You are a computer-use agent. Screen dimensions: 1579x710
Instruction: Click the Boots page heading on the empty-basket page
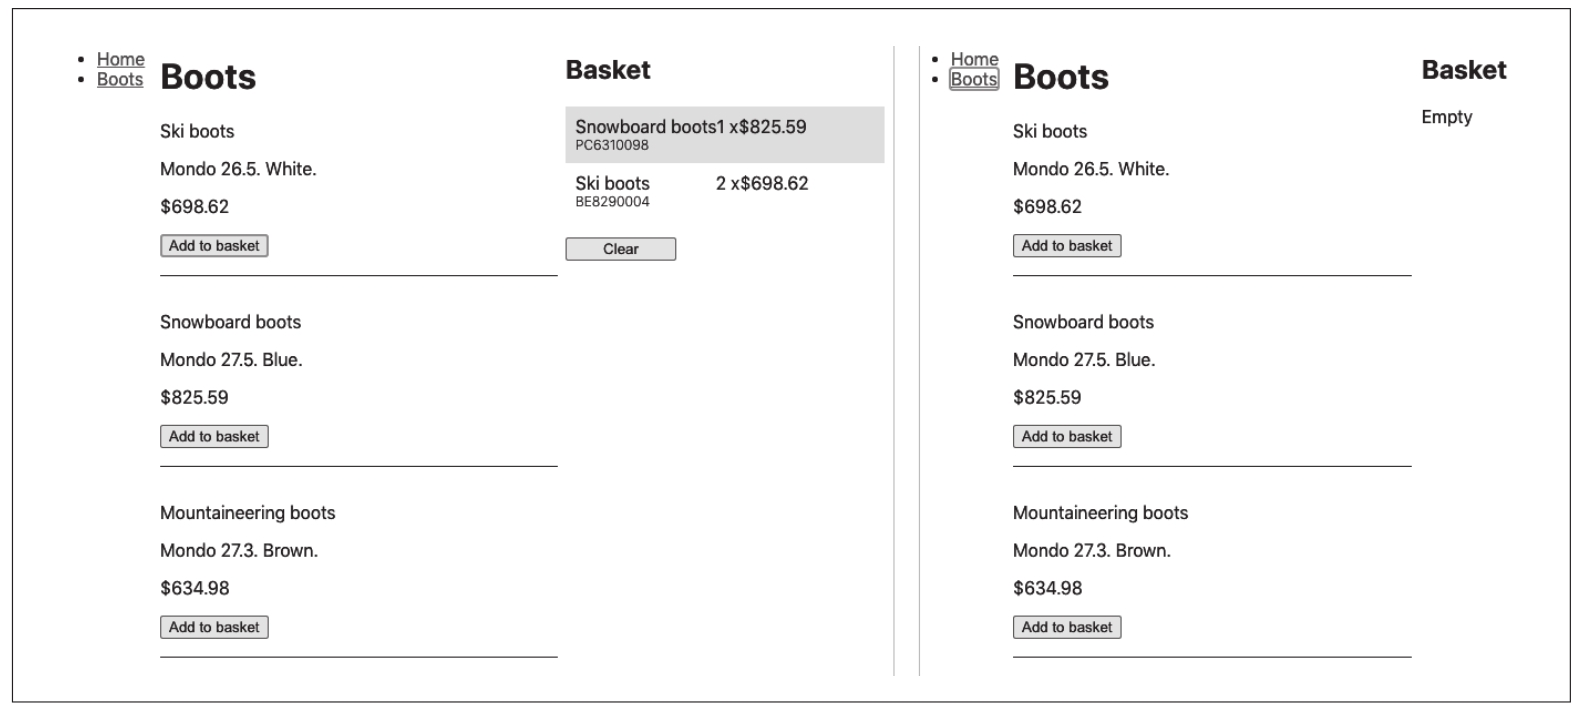1060,77
